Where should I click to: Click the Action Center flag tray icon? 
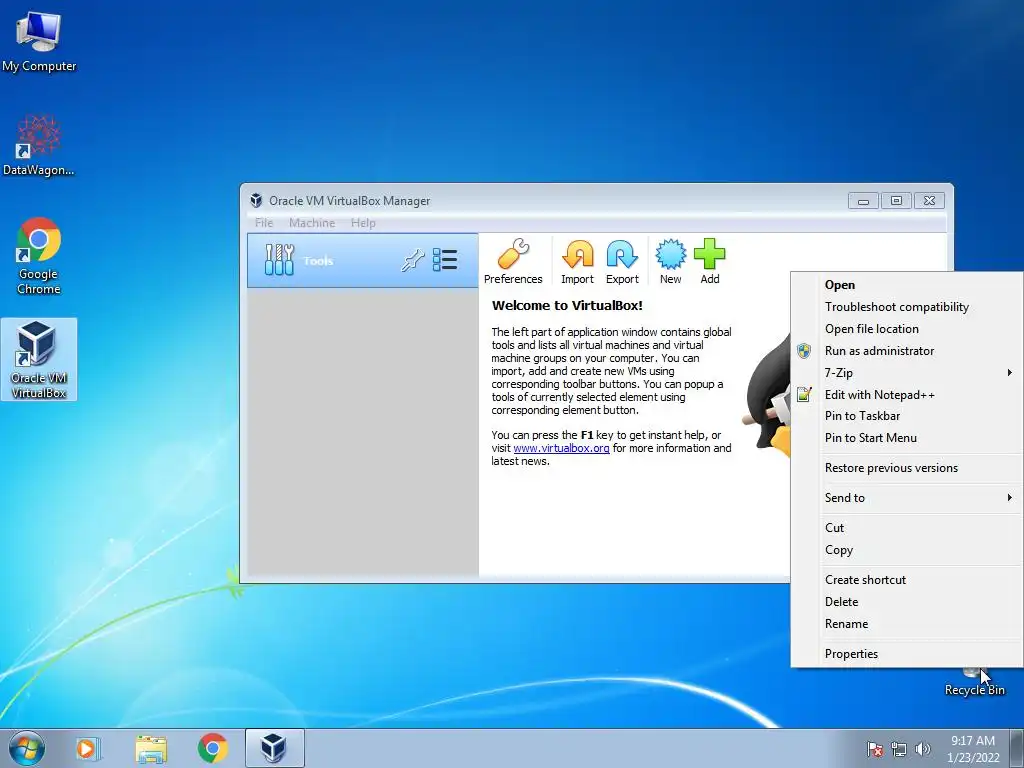point(875,749)
